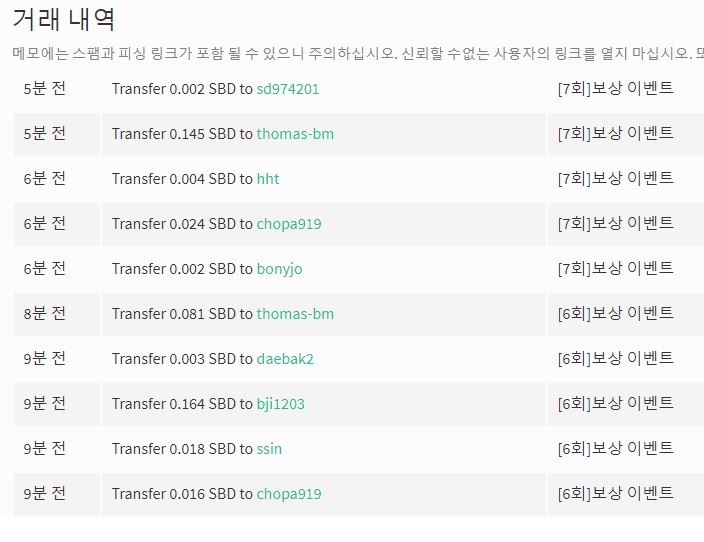The width and height of the screenshot is (704, 542).
Task: Open the bji1203 account link
Action: click(x=280, y=403)
